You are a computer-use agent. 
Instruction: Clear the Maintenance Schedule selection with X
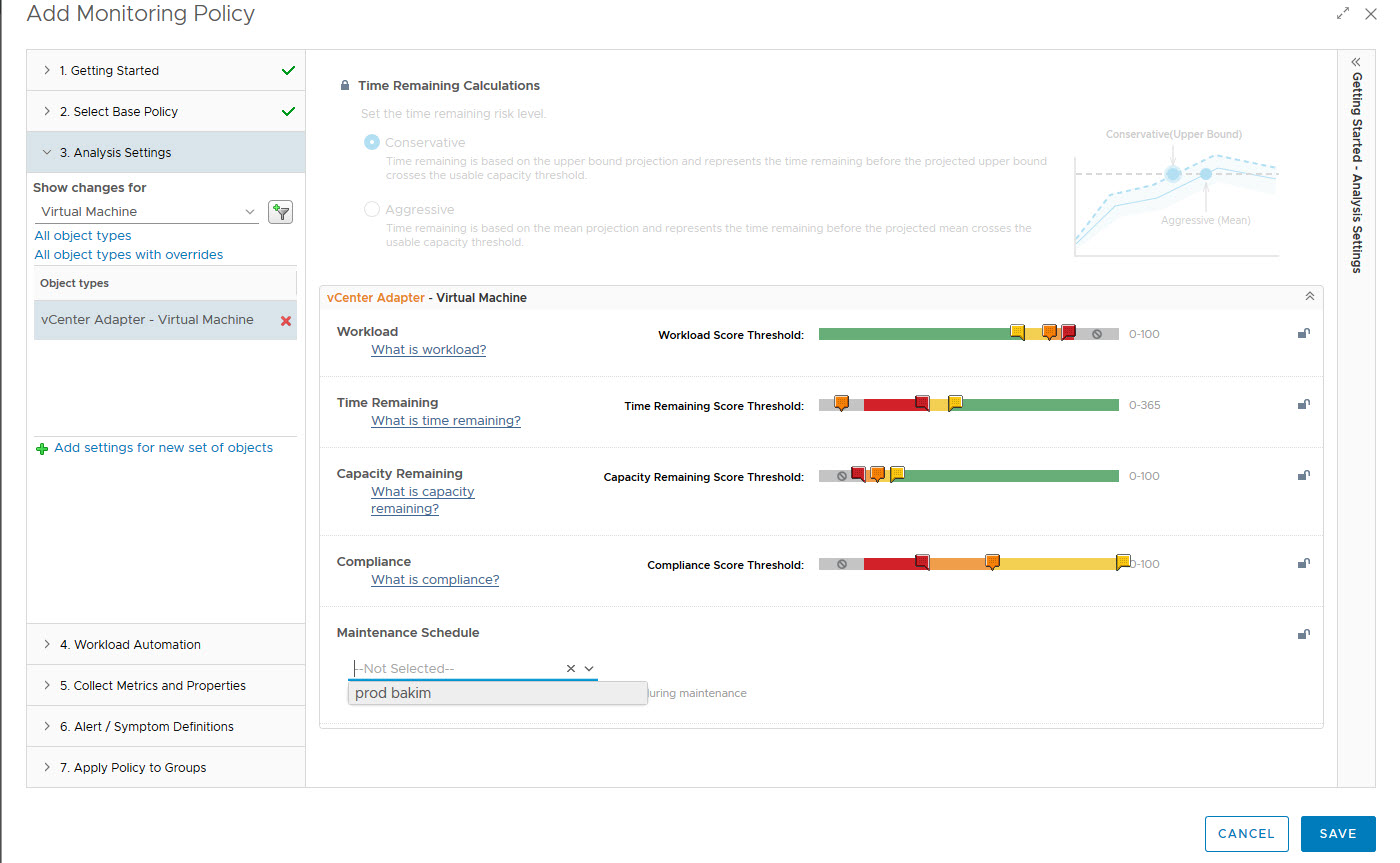[x=571, y=669]
